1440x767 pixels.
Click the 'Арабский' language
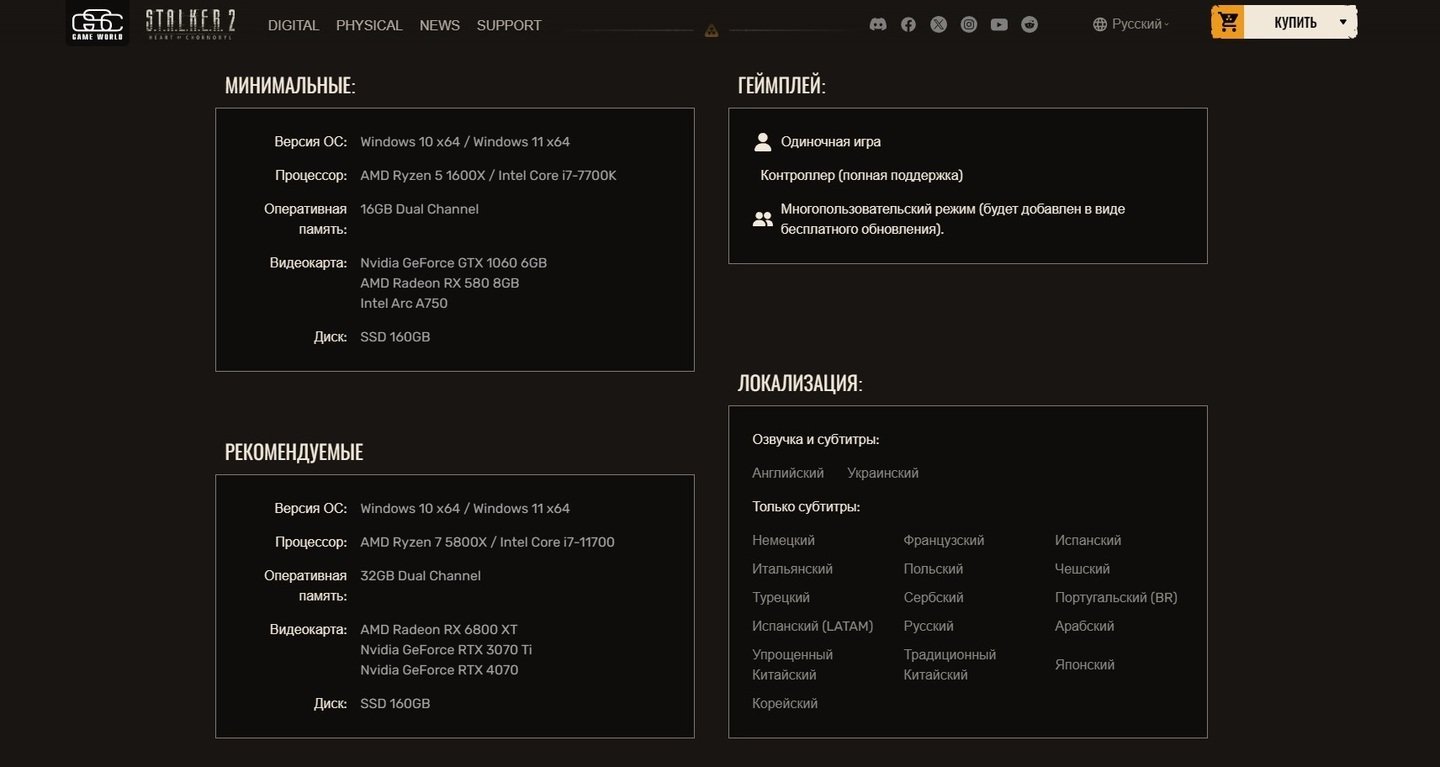1084,626
